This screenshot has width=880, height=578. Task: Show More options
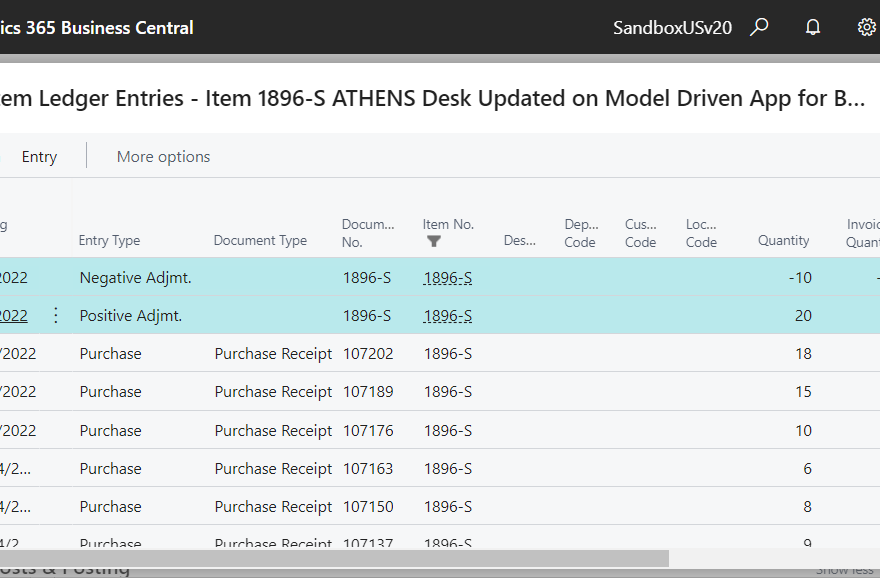tap(163, 157)
